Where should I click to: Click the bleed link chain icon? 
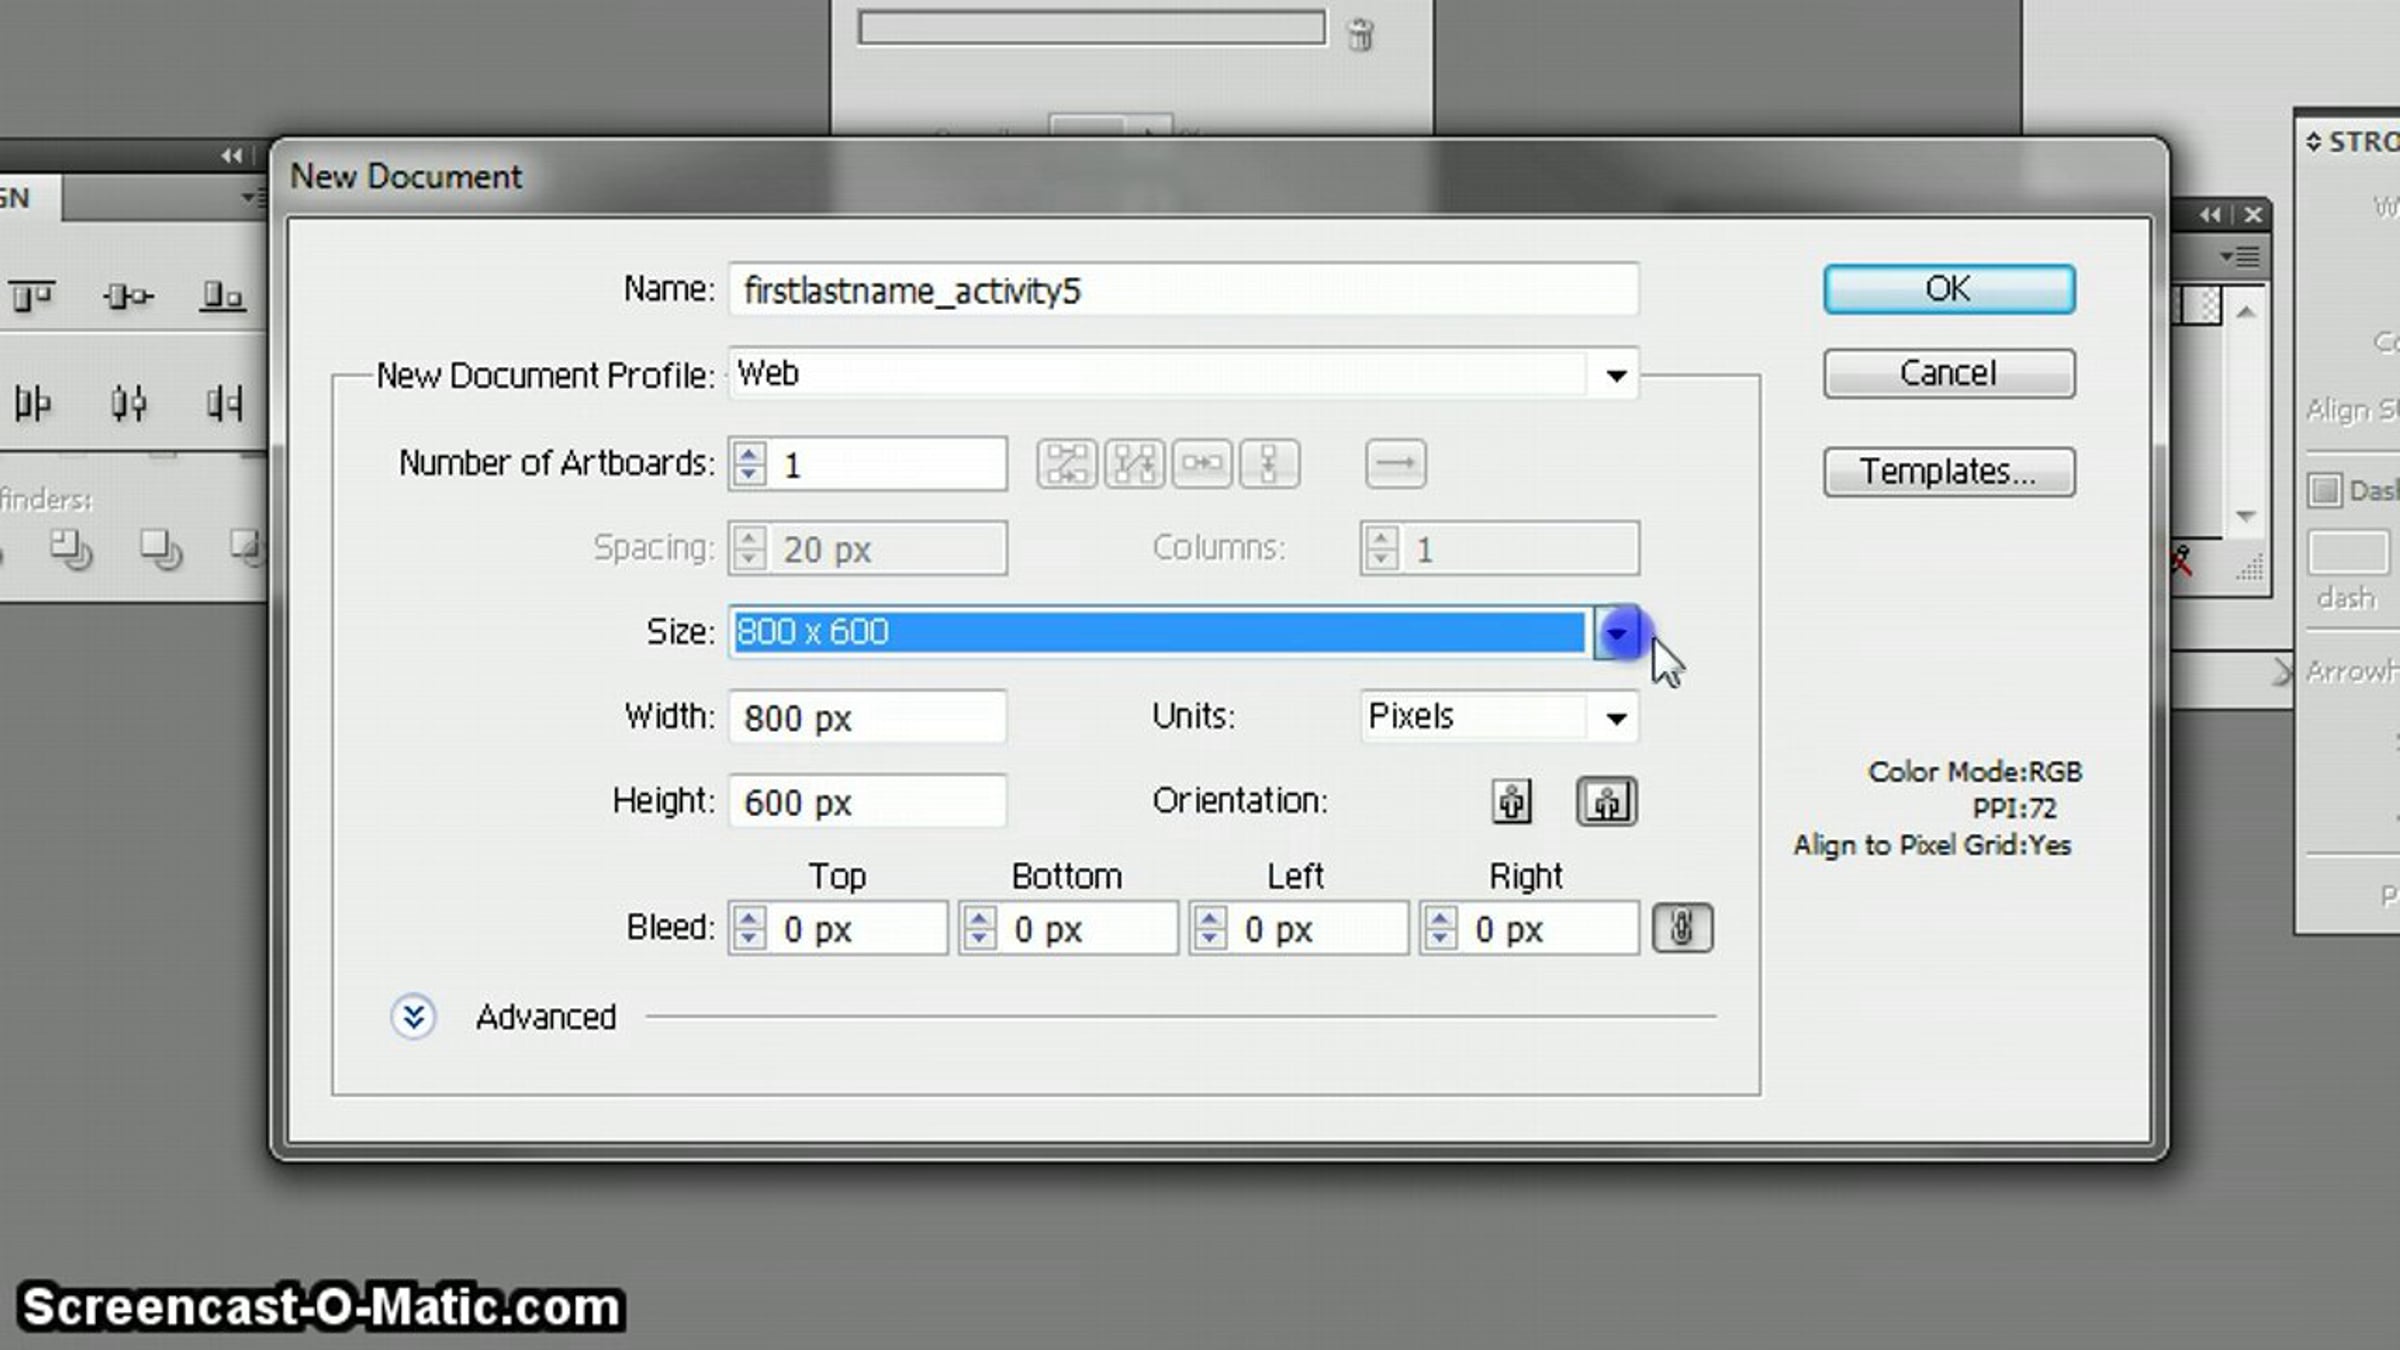pos(1682,928)
